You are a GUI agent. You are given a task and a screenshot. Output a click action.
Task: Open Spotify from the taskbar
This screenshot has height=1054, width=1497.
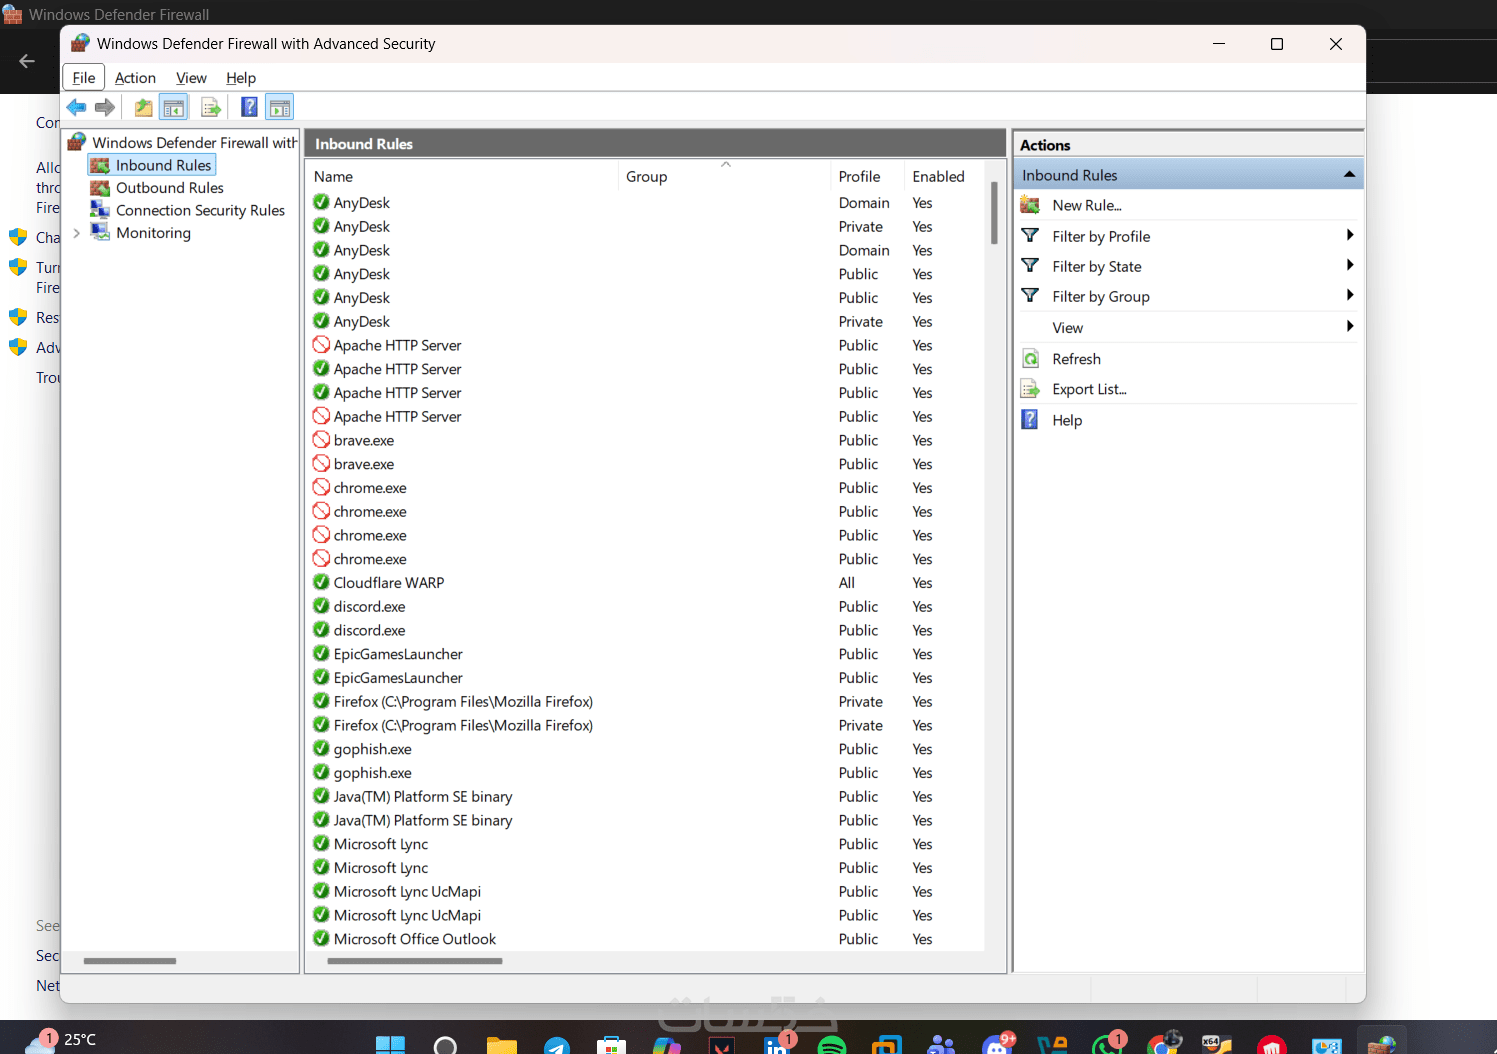click(x=832, y=1046)
